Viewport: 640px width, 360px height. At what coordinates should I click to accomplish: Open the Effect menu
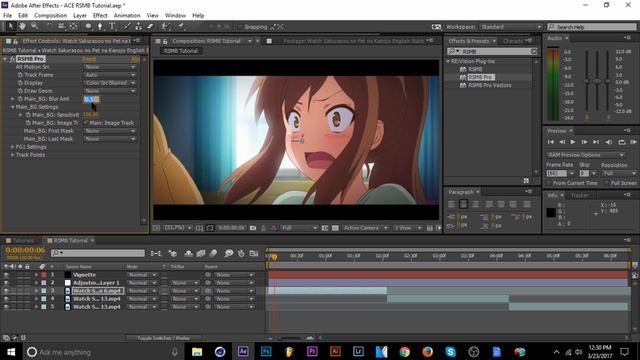[x=100, y=16]
